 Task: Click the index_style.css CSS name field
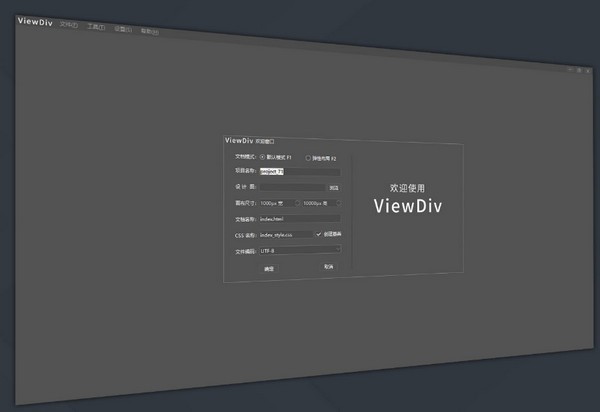(x=286, y=235)
